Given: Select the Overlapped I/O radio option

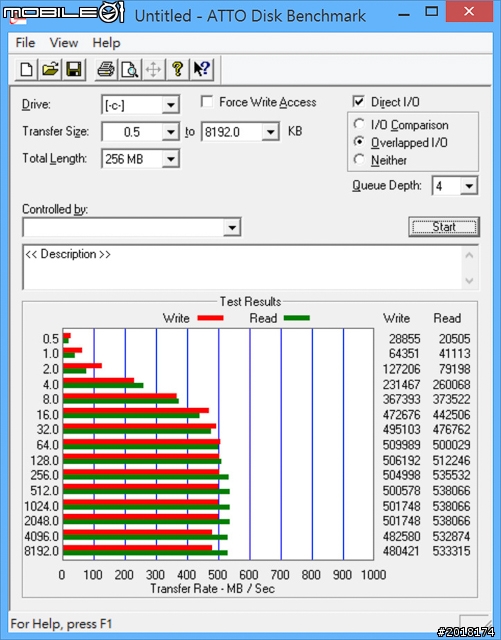Looking at the screenshot, I should 359,142.
